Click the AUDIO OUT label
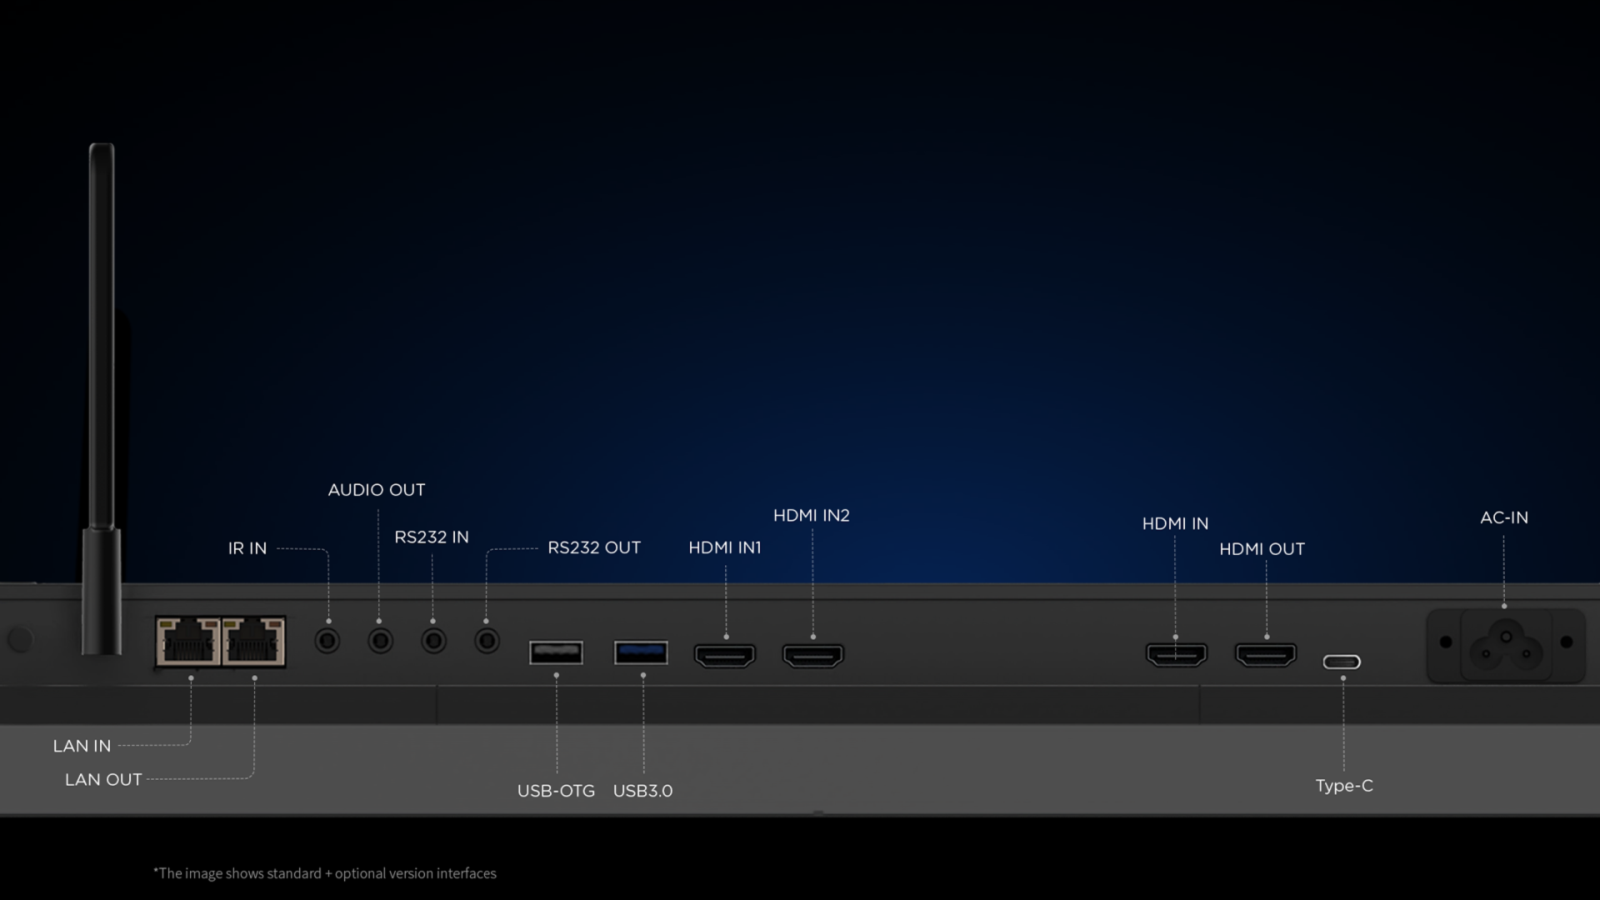The height and width of the screenshot is (900, 1600). pyautogui.click(x=376, y=490)
